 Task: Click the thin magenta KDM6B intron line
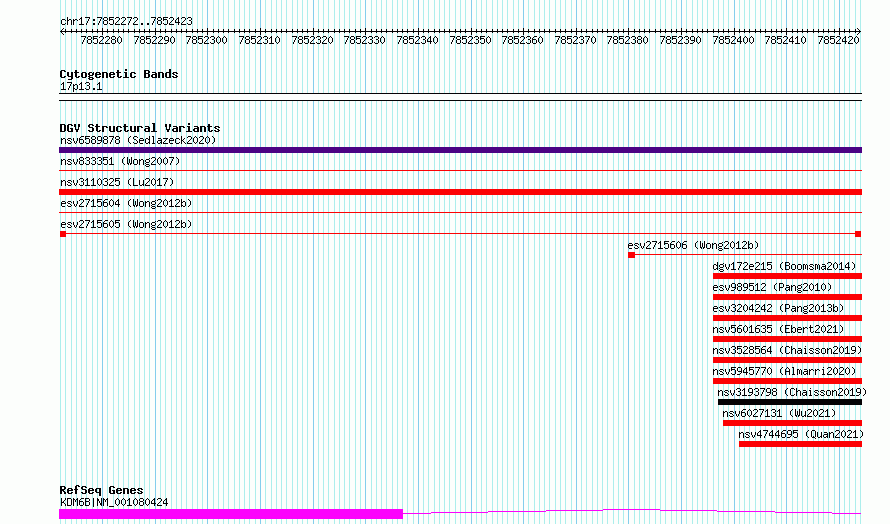632,510
